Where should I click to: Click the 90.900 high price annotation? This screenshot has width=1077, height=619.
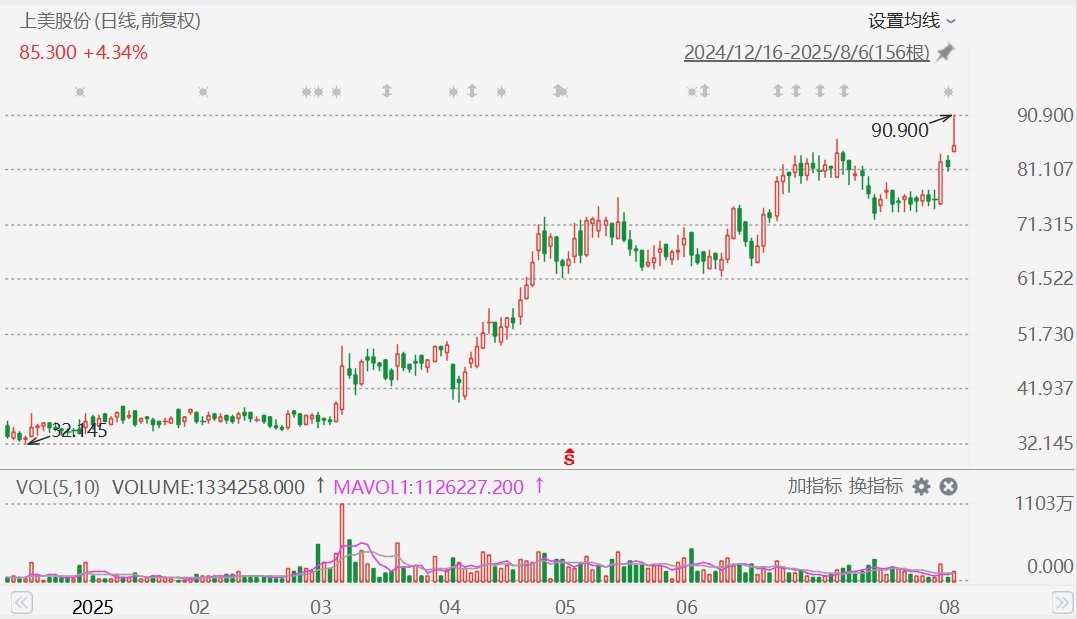click(x=899, y=130)
